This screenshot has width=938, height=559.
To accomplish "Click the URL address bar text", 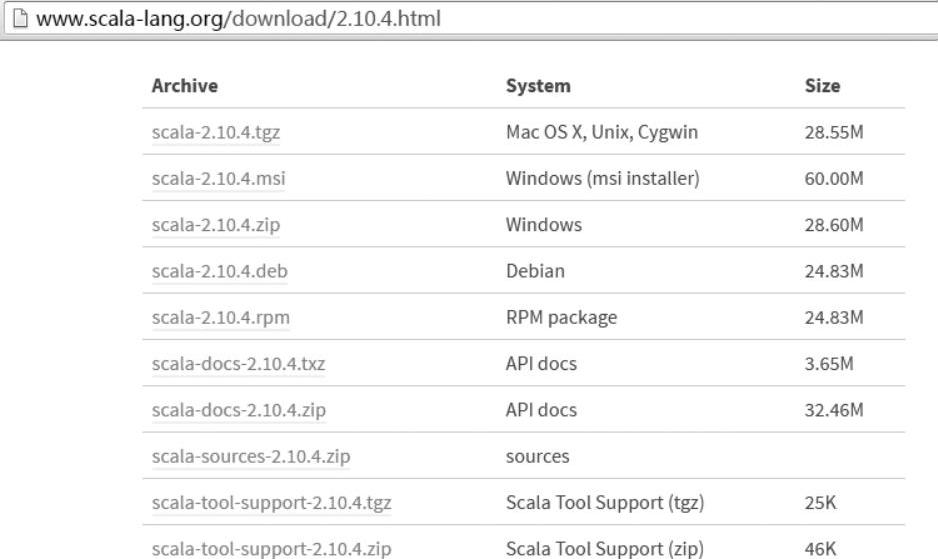I will pyautogui.click(x=238, y=19).
